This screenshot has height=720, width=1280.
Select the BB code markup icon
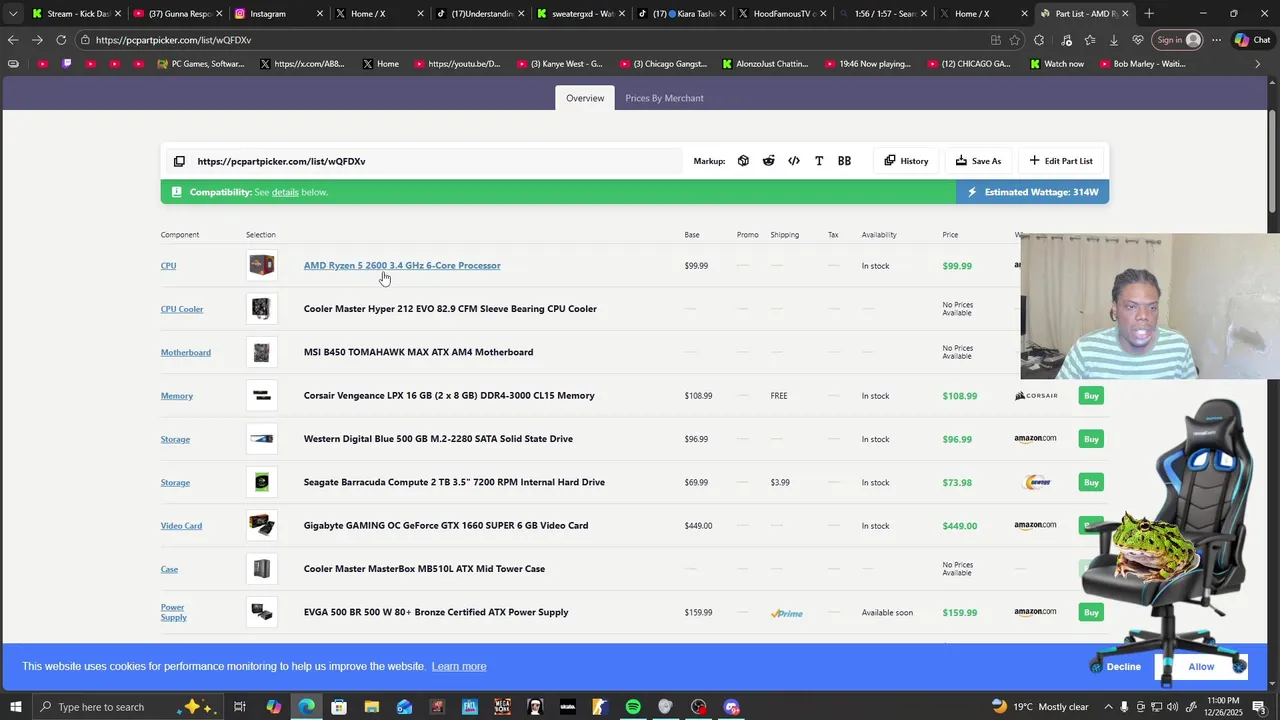[x=844, y=161]
